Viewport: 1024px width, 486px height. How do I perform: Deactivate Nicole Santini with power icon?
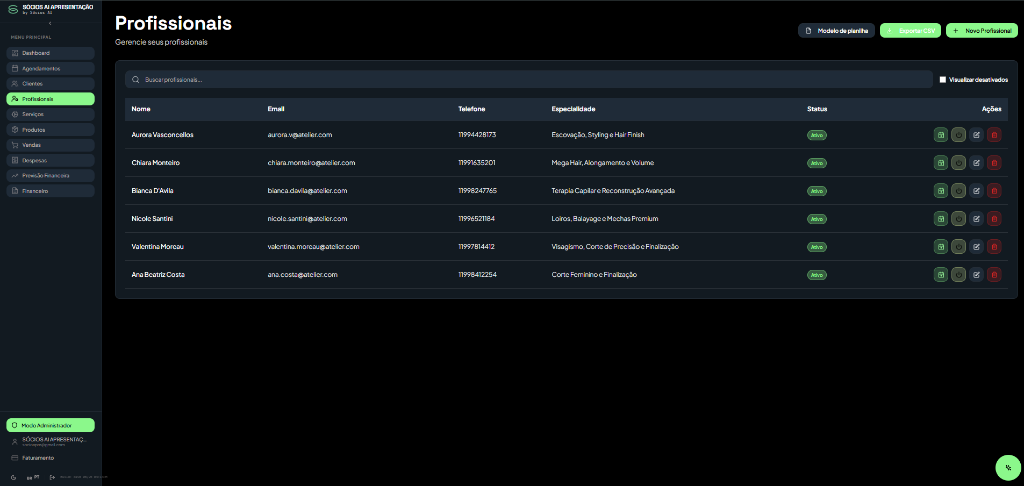[958, 219]
